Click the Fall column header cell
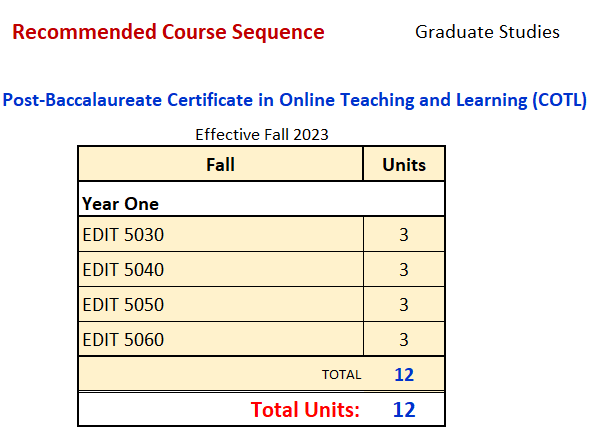The width and height of the screenshot is (609, 448). point(220,165)
